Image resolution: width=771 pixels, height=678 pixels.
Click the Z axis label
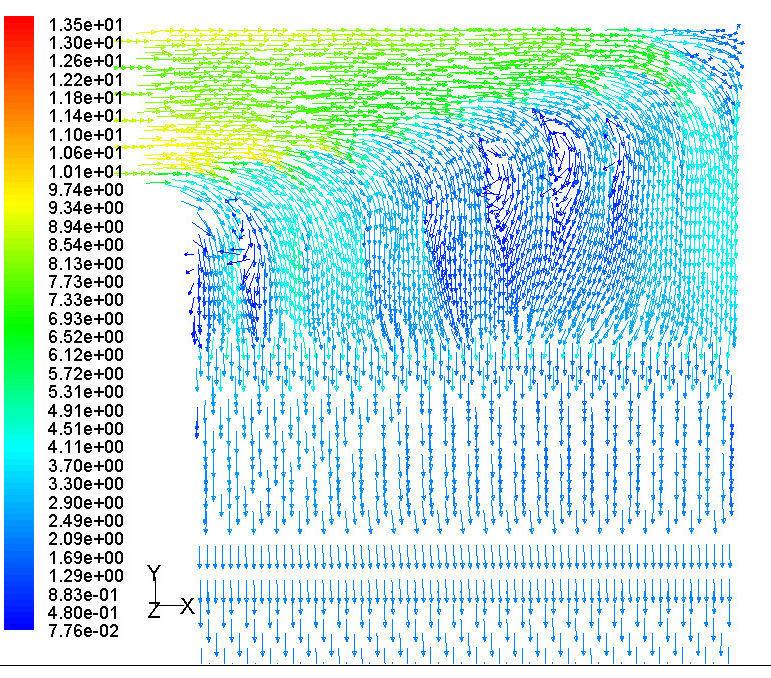153,610
